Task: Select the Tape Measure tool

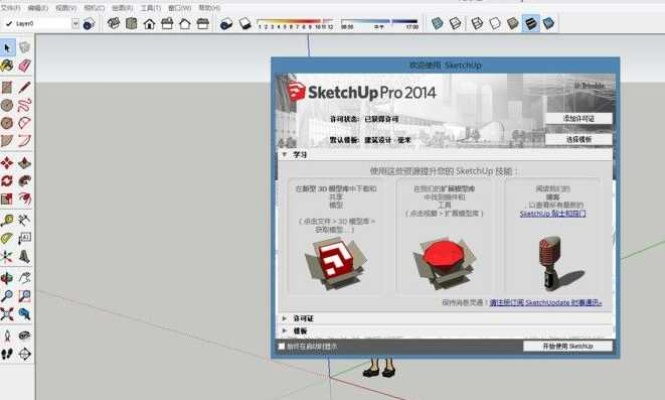Action: tap(8, 219)
